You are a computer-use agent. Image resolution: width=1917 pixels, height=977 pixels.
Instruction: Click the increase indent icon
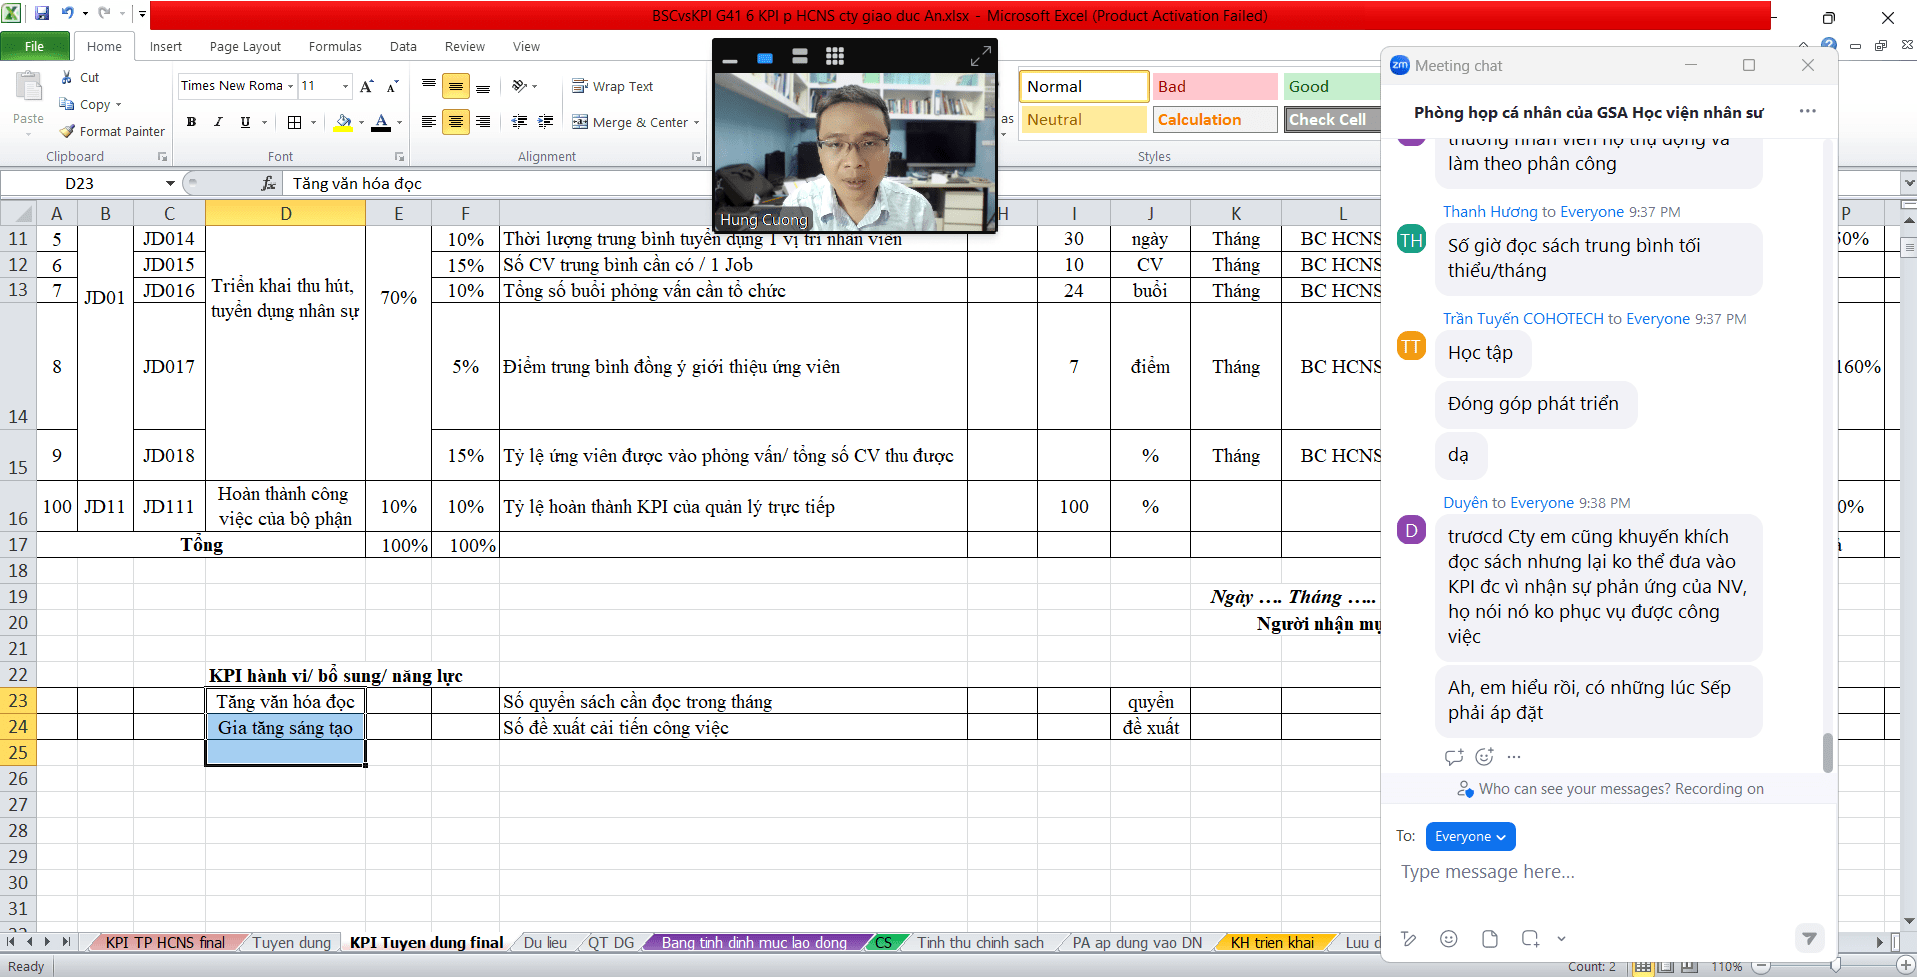pos(546,122)
